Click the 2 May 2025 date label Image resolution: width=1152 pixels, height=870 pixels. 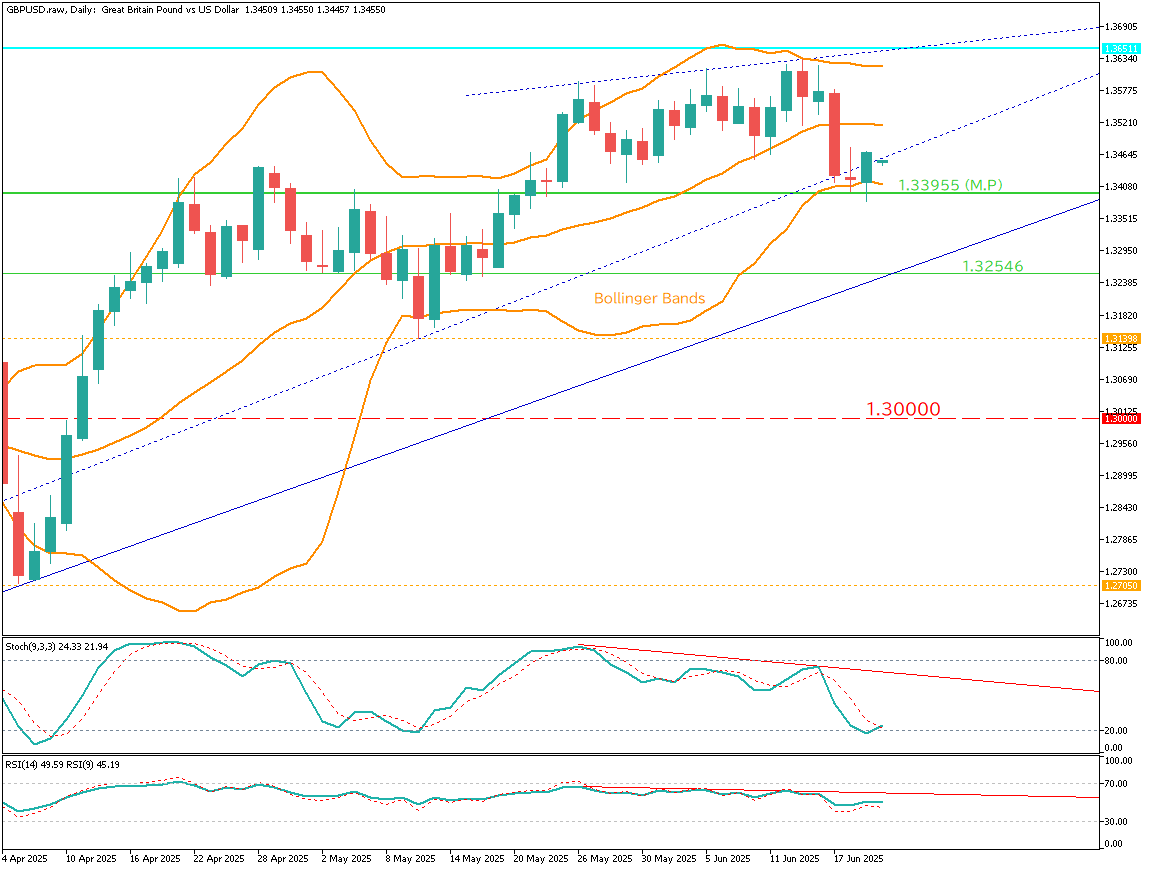(x=346, y=858)
